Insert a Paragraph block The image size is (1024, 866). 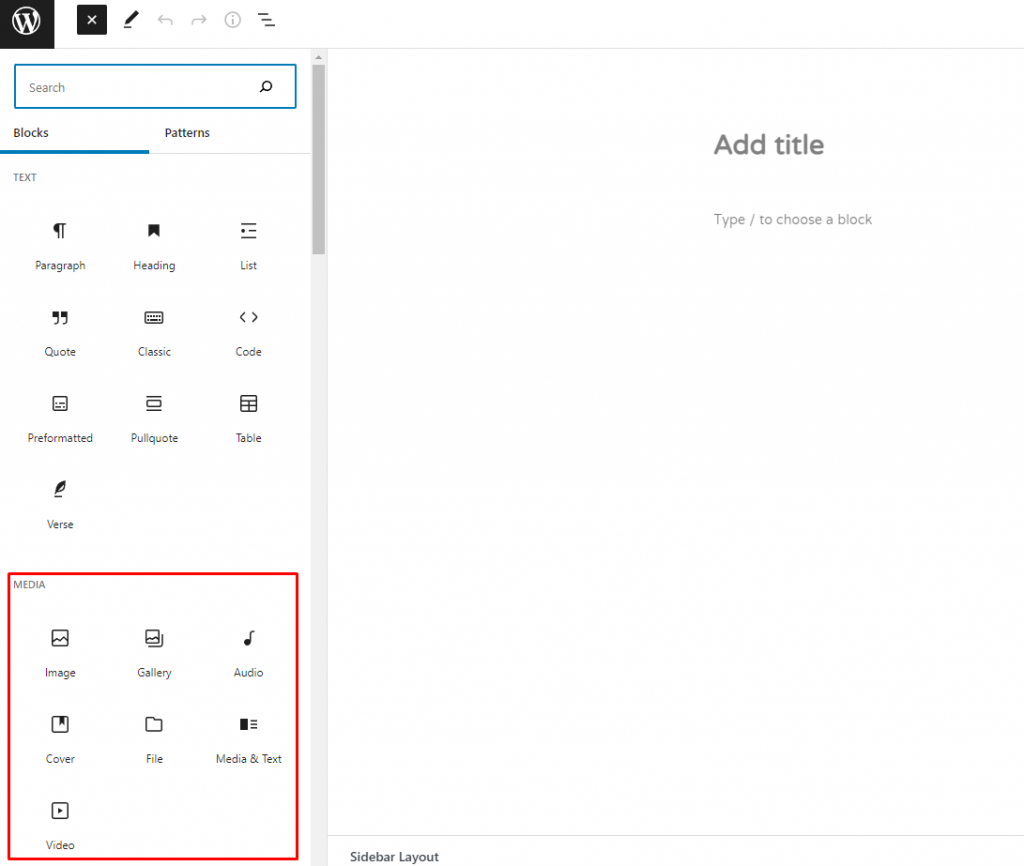60,246
